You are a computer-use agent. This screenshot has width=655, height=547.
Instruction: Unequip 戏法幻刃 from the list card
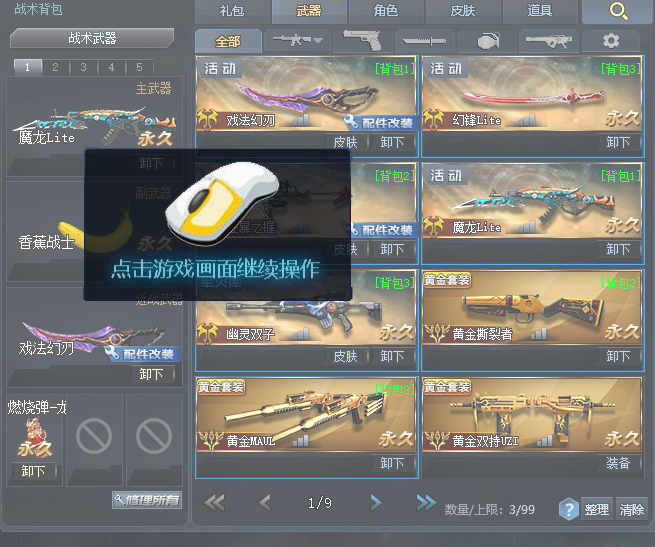pos(392,142)
